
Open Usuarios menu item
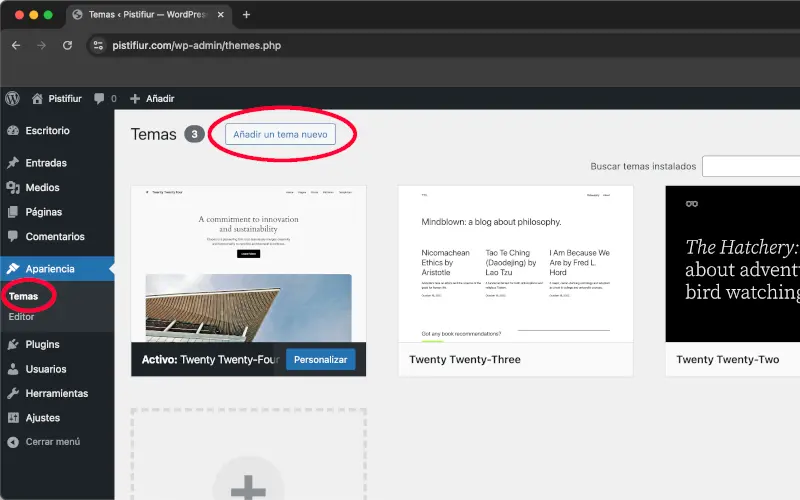(46, 369)
